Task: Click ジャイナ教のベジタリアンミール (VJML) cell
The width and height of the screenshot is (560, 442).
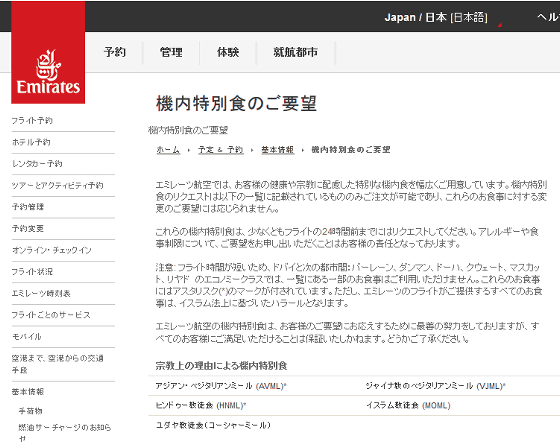Action: [436, 386]
